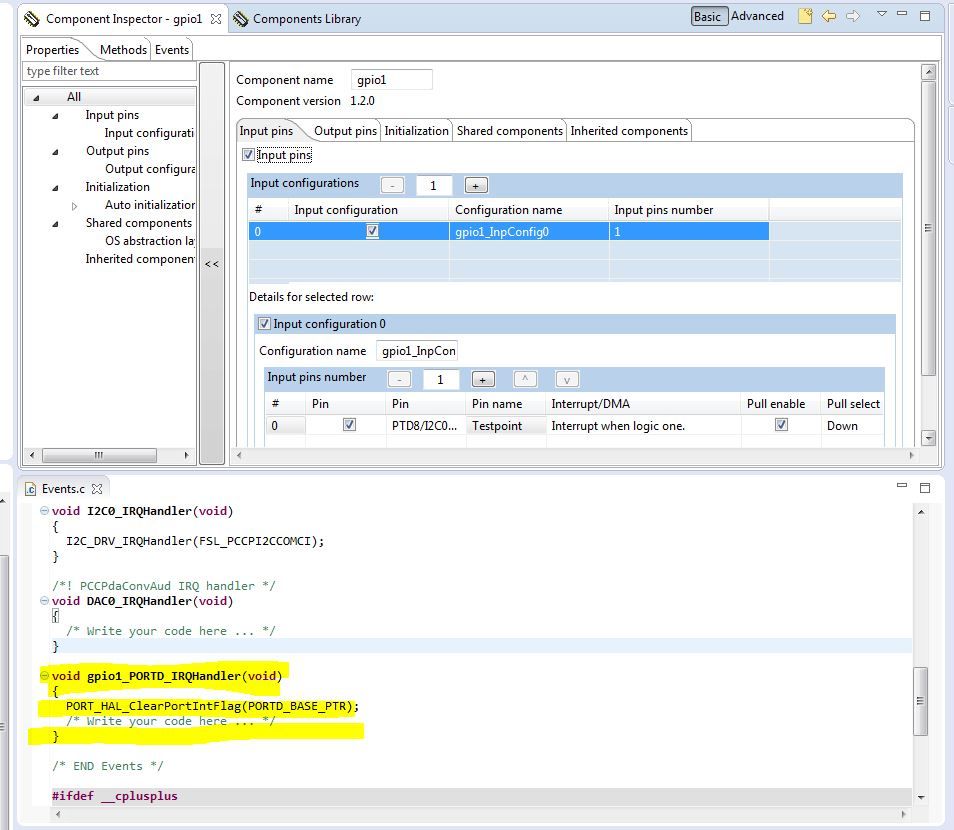Switch to Advanced view mode

pyautogui.click(x=757, y=16)
